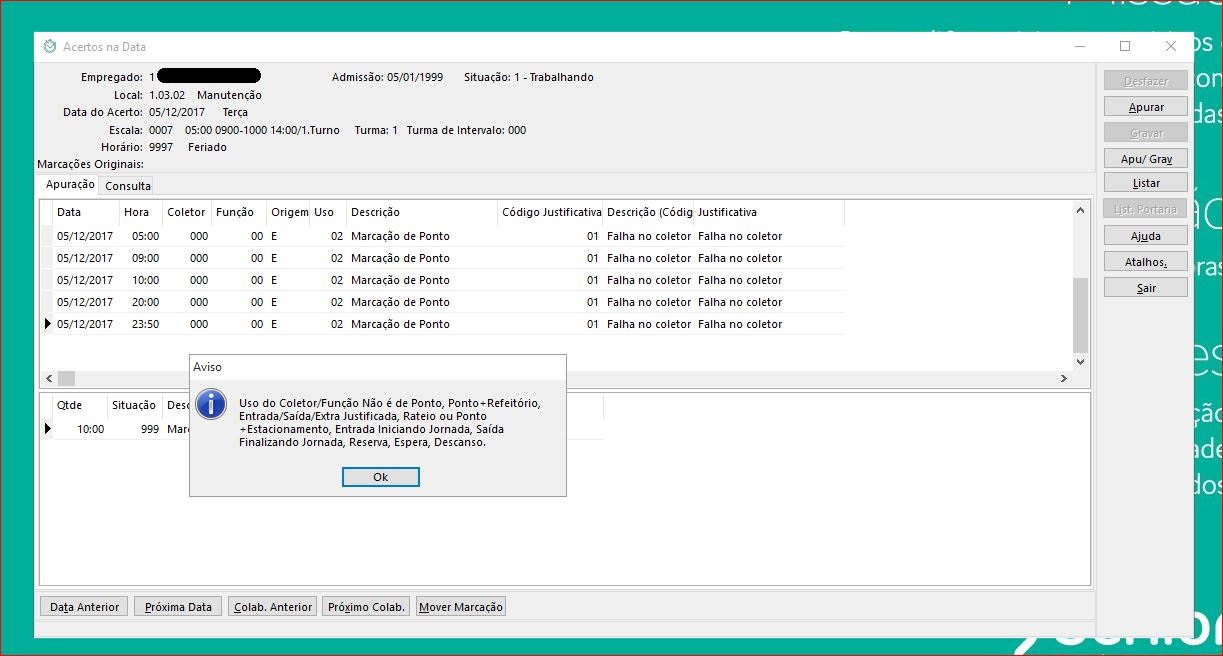Advance to Próxima Data
Viewport: 1223px width, 656px height.
pyautogui.click(x=178, y=607)
